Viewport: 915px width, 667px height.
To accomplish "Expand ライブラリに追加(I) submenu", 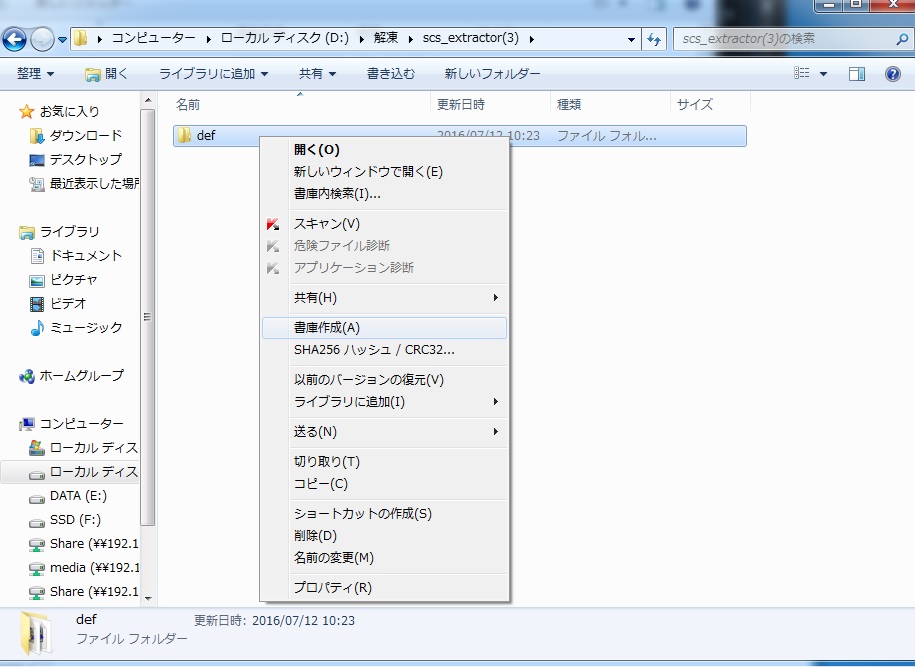I will pyautogui.click(x=385, y=402).
